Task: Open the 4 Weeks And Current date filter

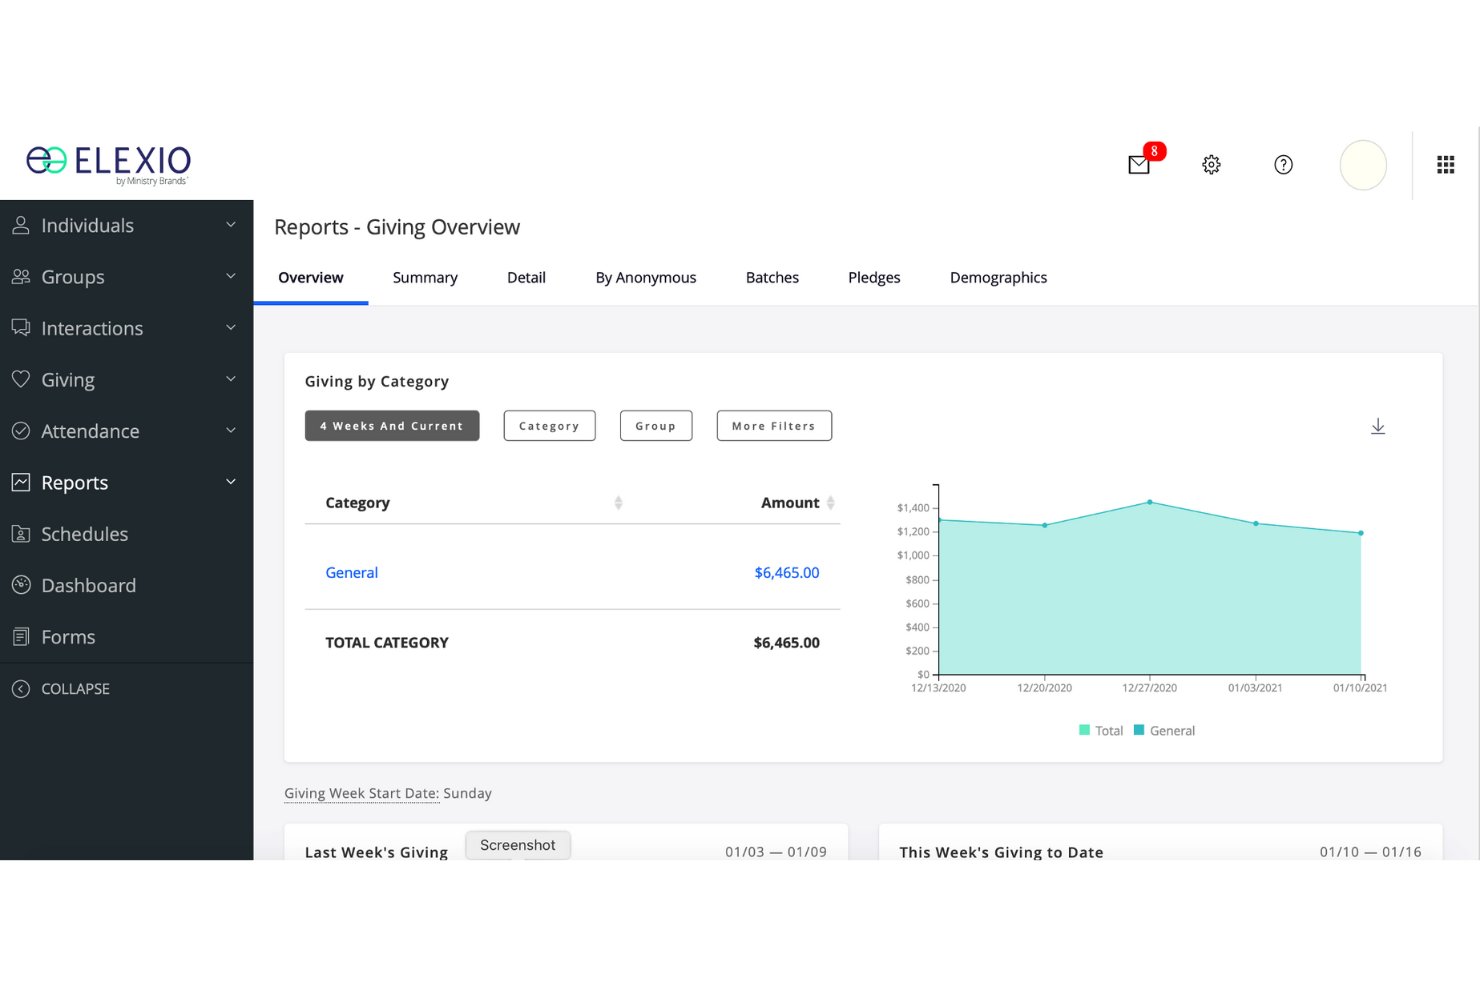Action: (392, 426)
